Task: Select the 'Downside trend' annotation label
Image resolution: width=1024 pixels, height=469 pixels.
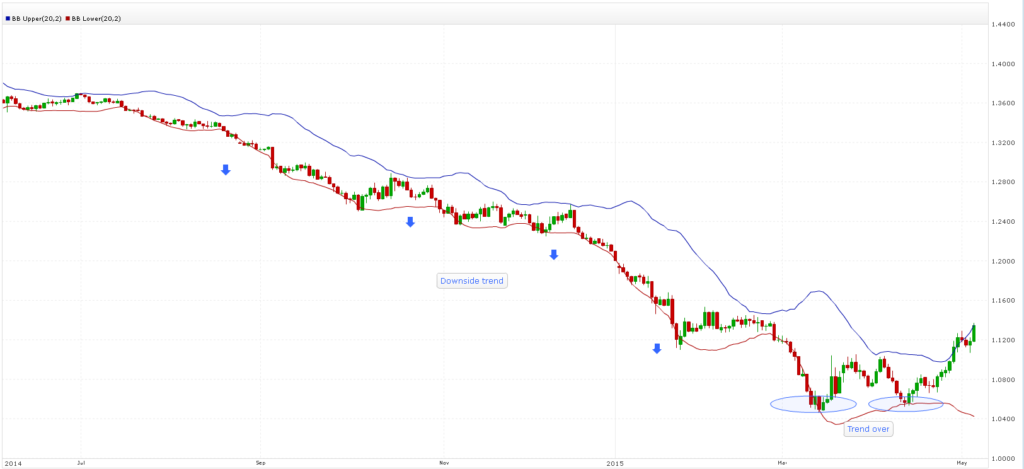Action: click(472, 281)
